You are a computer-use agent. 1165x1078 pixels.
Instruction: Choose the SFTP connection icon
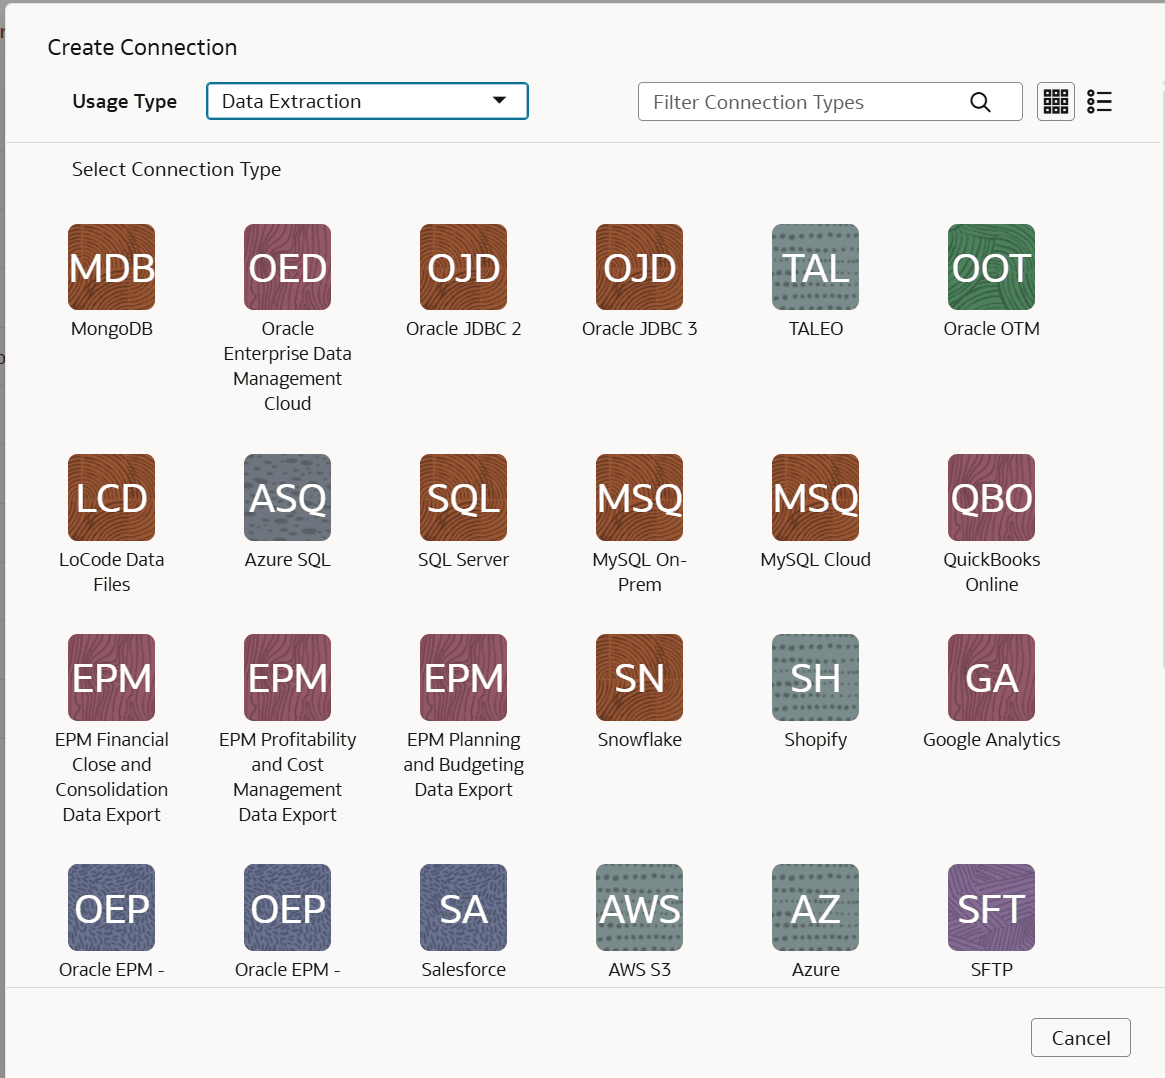point(991,907)
